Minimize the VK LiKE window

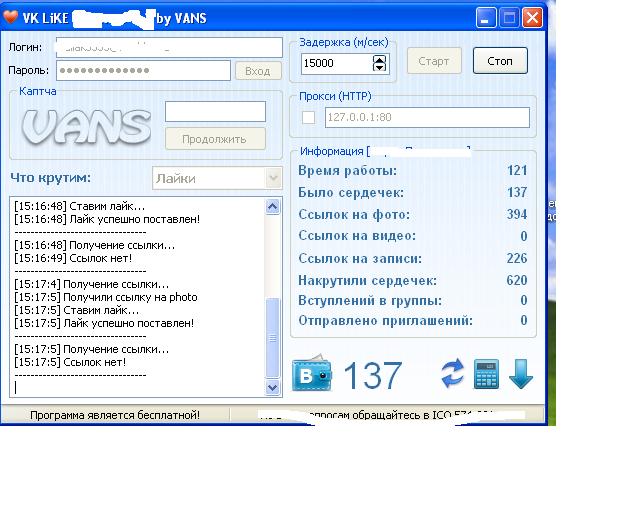(x=486, y=18)
